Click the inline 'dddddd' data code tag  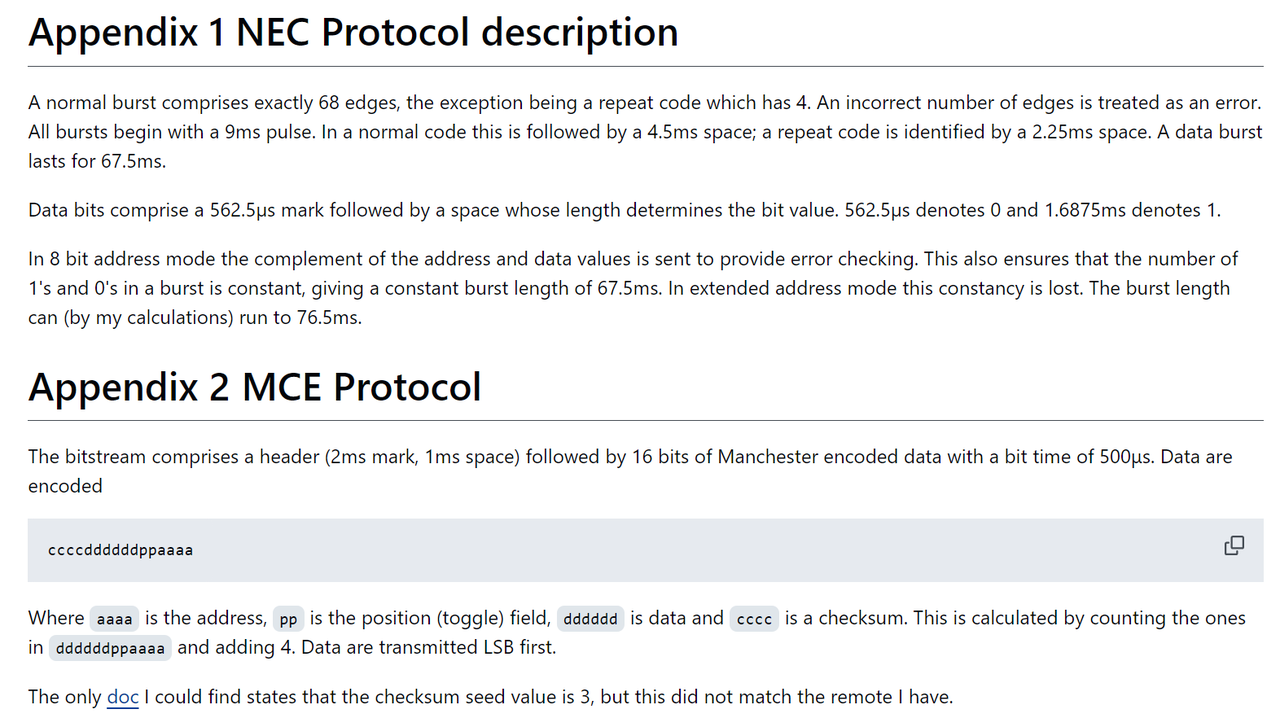click(590, 619)
